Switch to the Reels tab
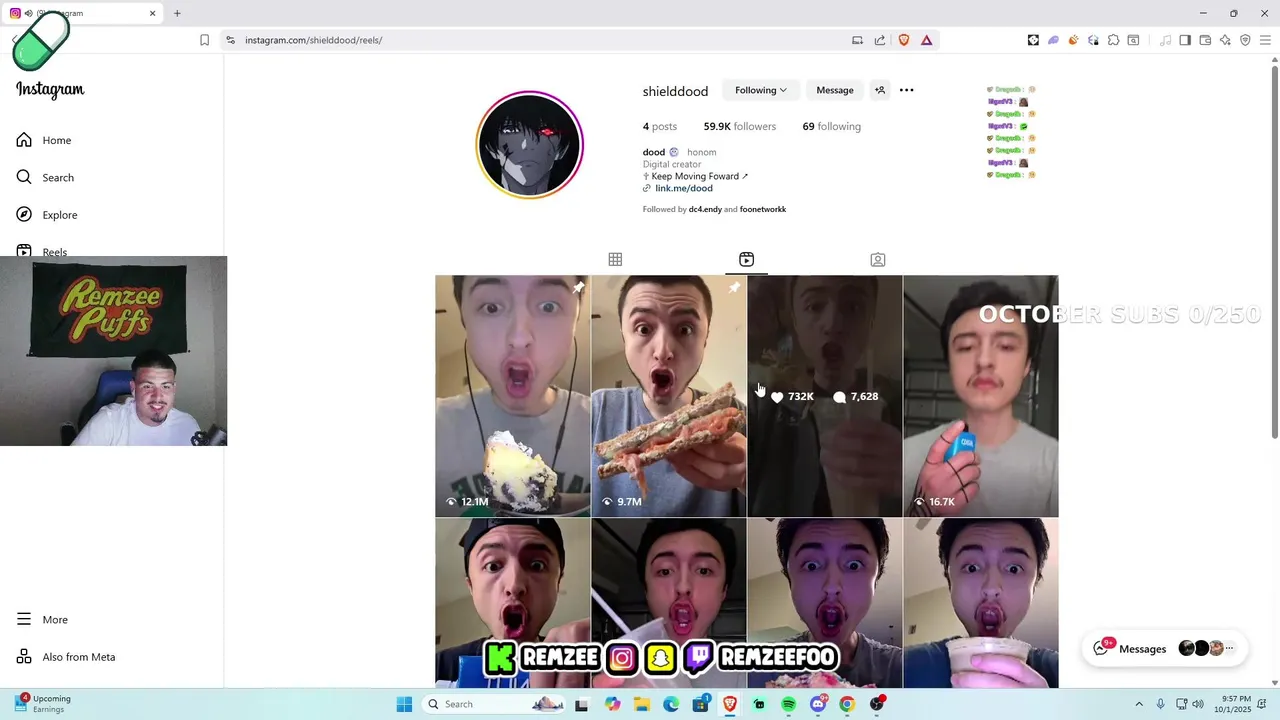The width and height of the screenshot is (1280, 720). (746, 259)
